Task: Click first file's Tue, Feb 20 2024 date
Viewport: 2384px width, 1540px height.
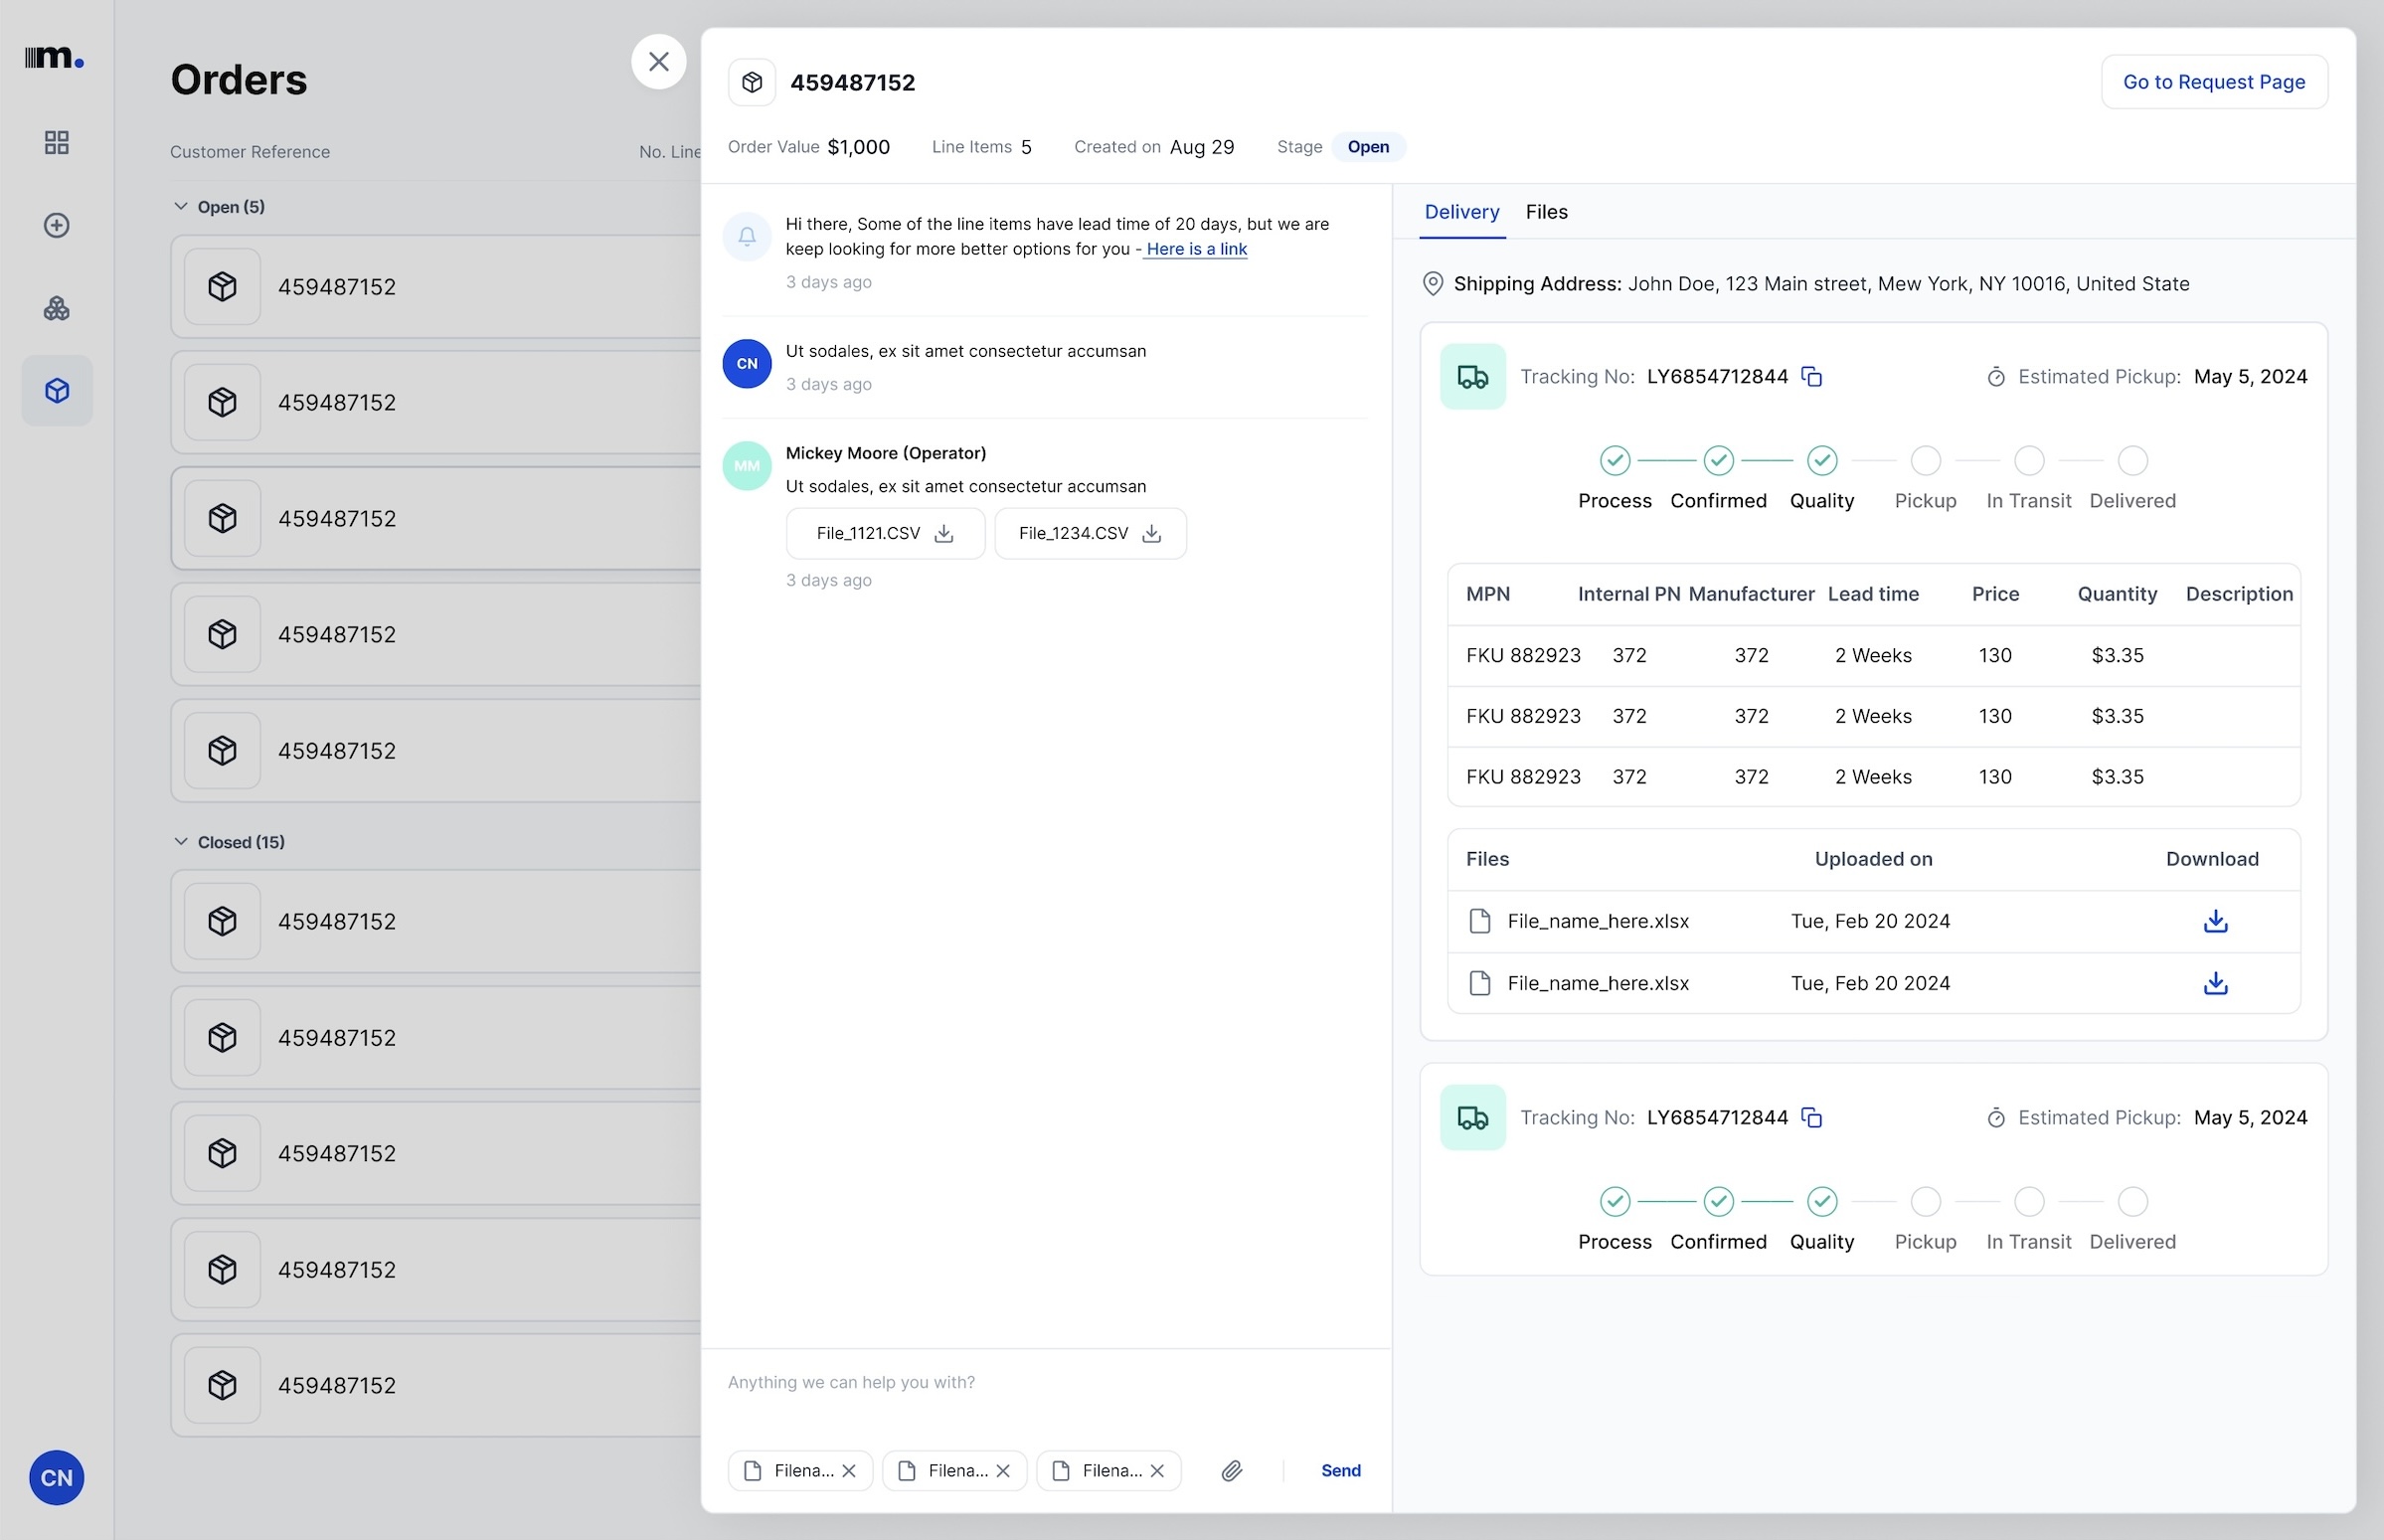Action: point(1870,921)
